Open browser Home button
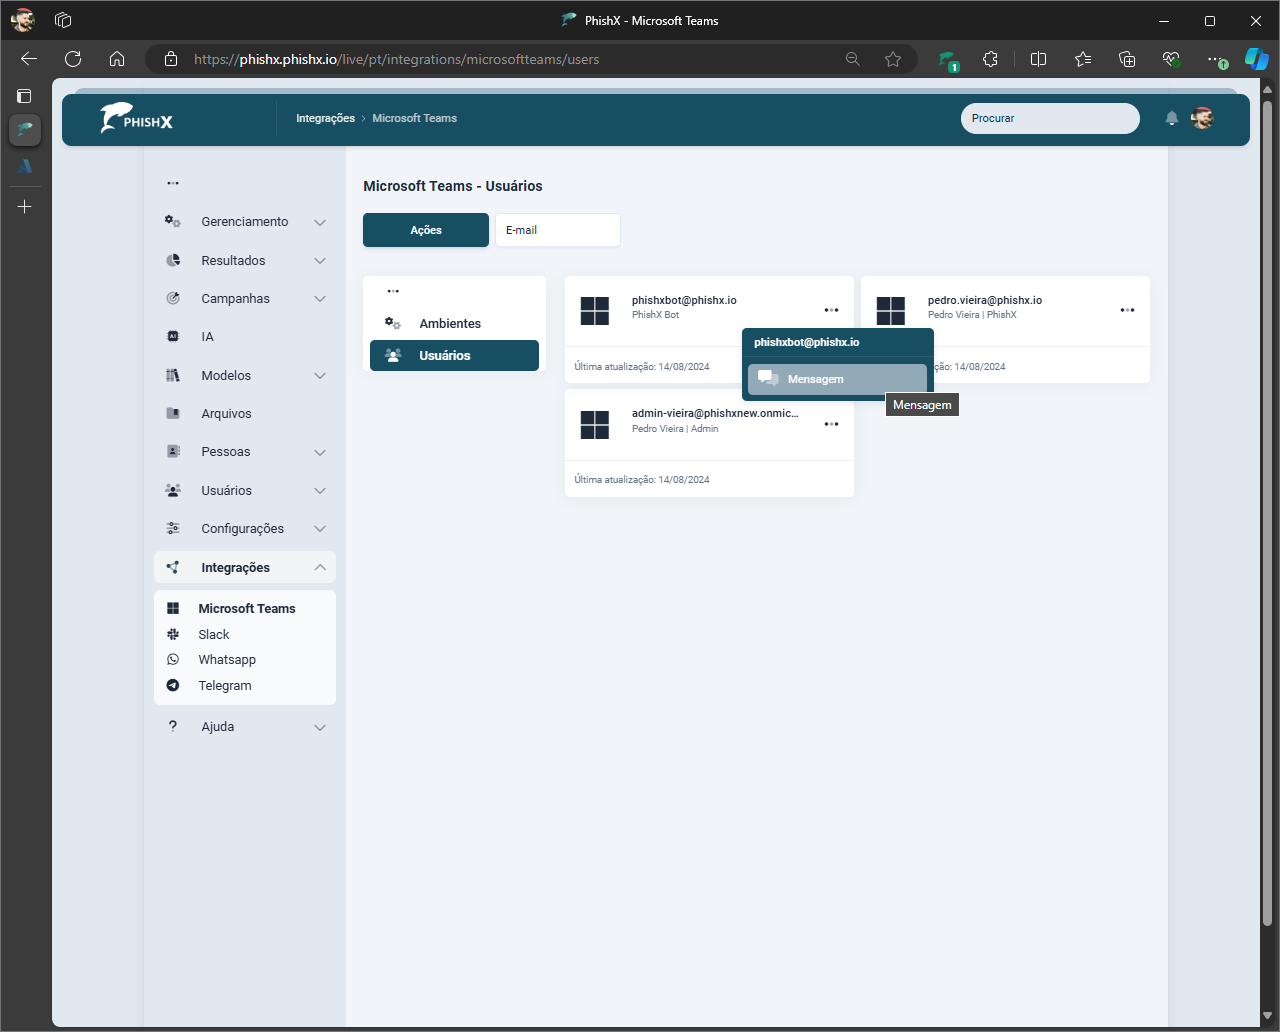The image size is (1280, 1032). 117,59
